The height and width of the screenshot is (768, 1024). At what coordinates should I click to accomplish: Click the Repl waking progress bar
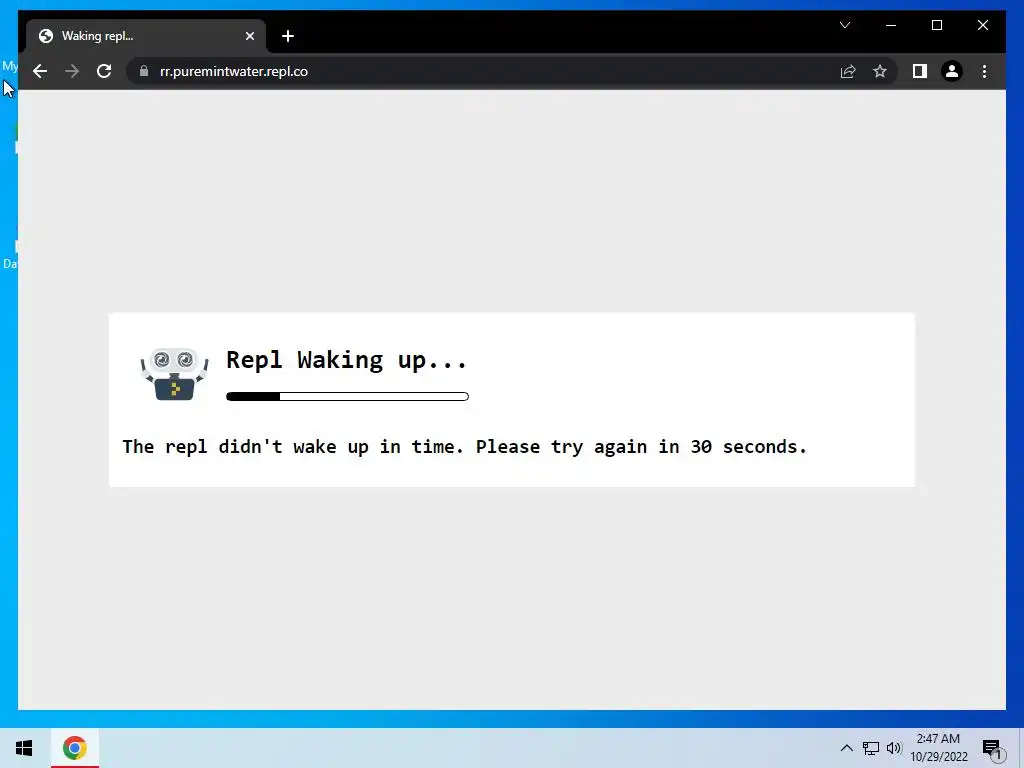coord(347,396)
